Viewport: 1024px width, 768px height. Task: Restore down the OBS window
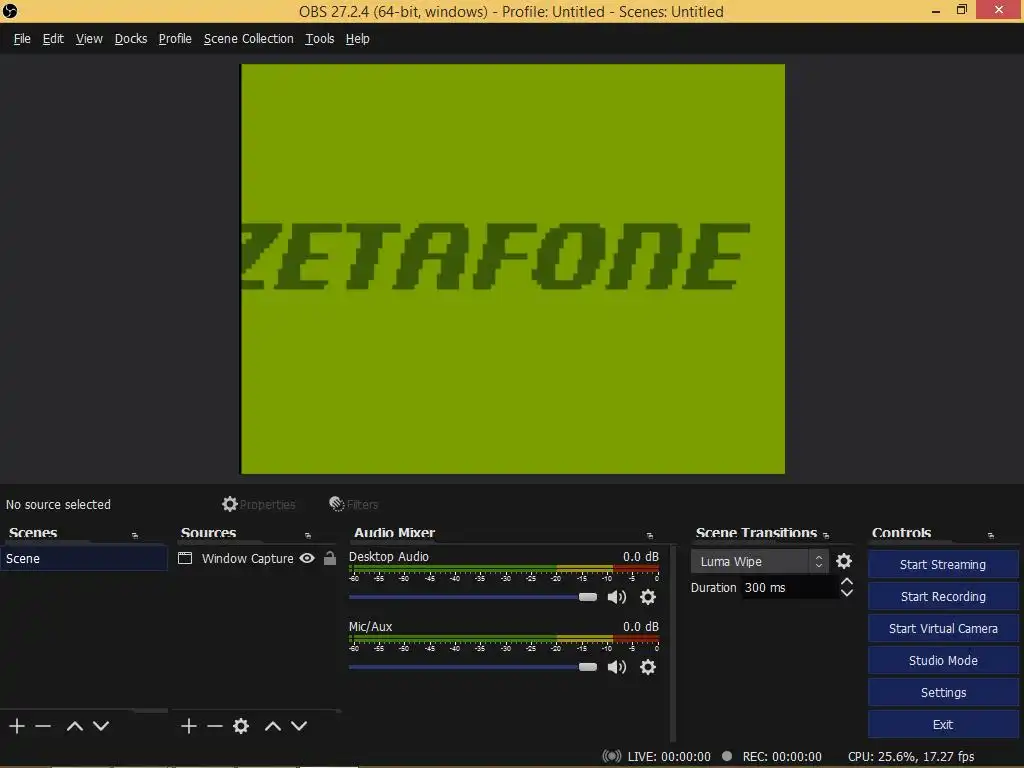click(961, 10)
